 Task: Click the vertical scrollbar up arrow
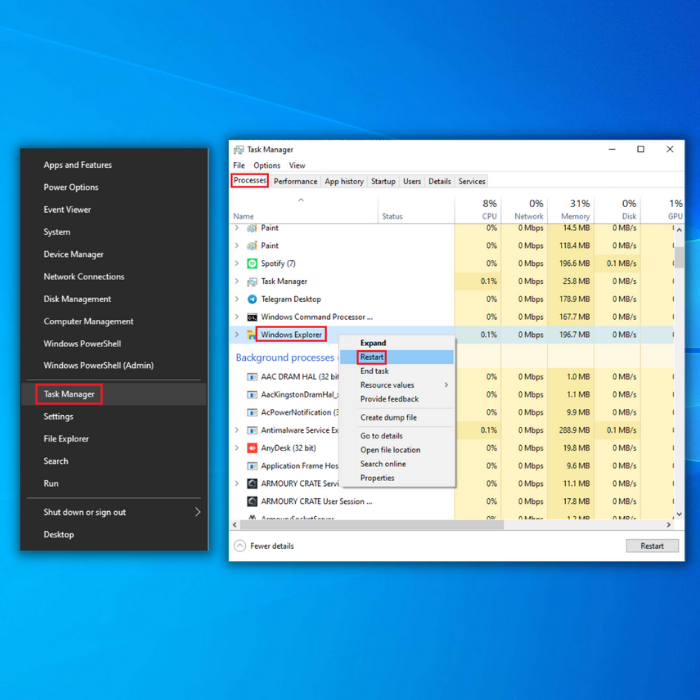click(679, 230)
